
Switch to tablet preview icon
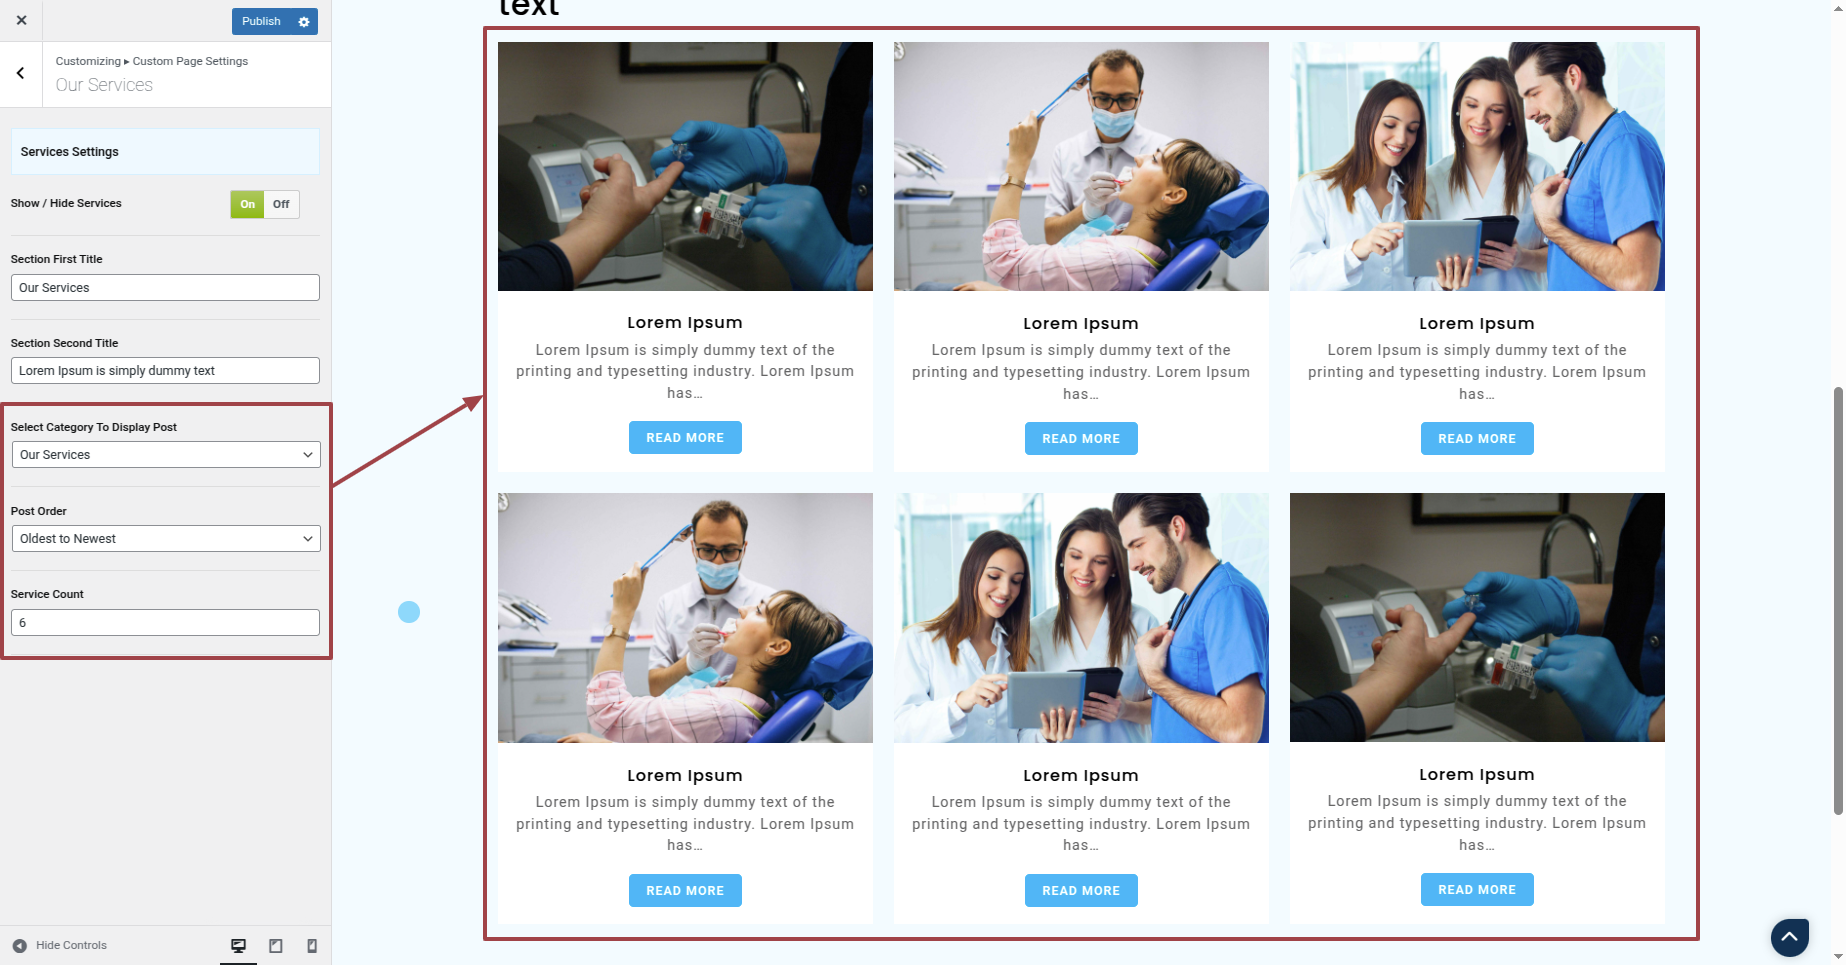point(276,945)
